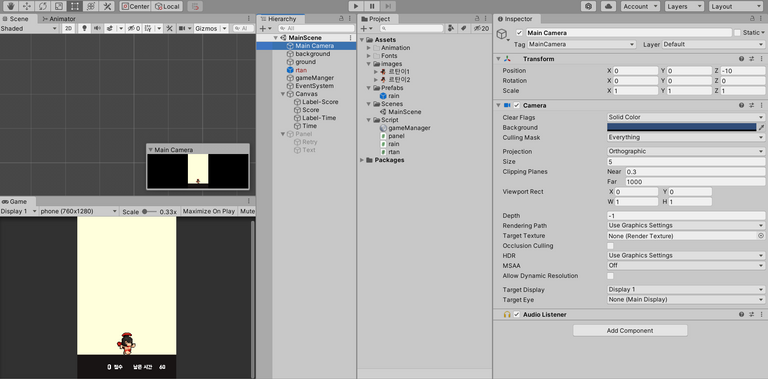The width and height of the screenshot is (768, 379).
Task: Open scene camera settings icon
Action: point(185,28)
